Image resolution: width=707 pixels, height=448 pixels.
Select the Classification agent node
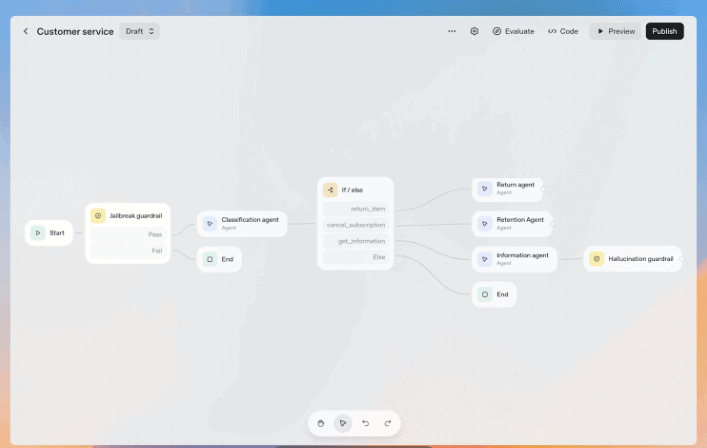242,223
